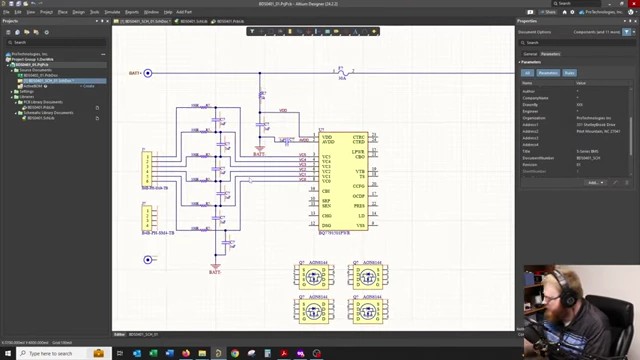
Task: Click the Properties panel search field
Action: pyautogui.click(x=577, y=42)
